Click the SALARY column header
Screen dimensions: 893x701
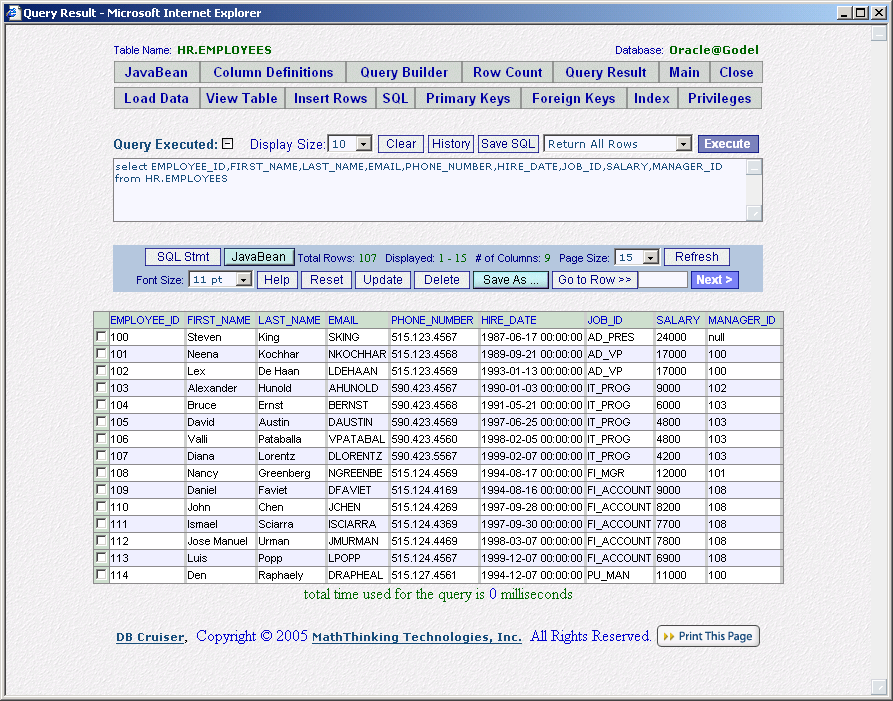point(678,320)
